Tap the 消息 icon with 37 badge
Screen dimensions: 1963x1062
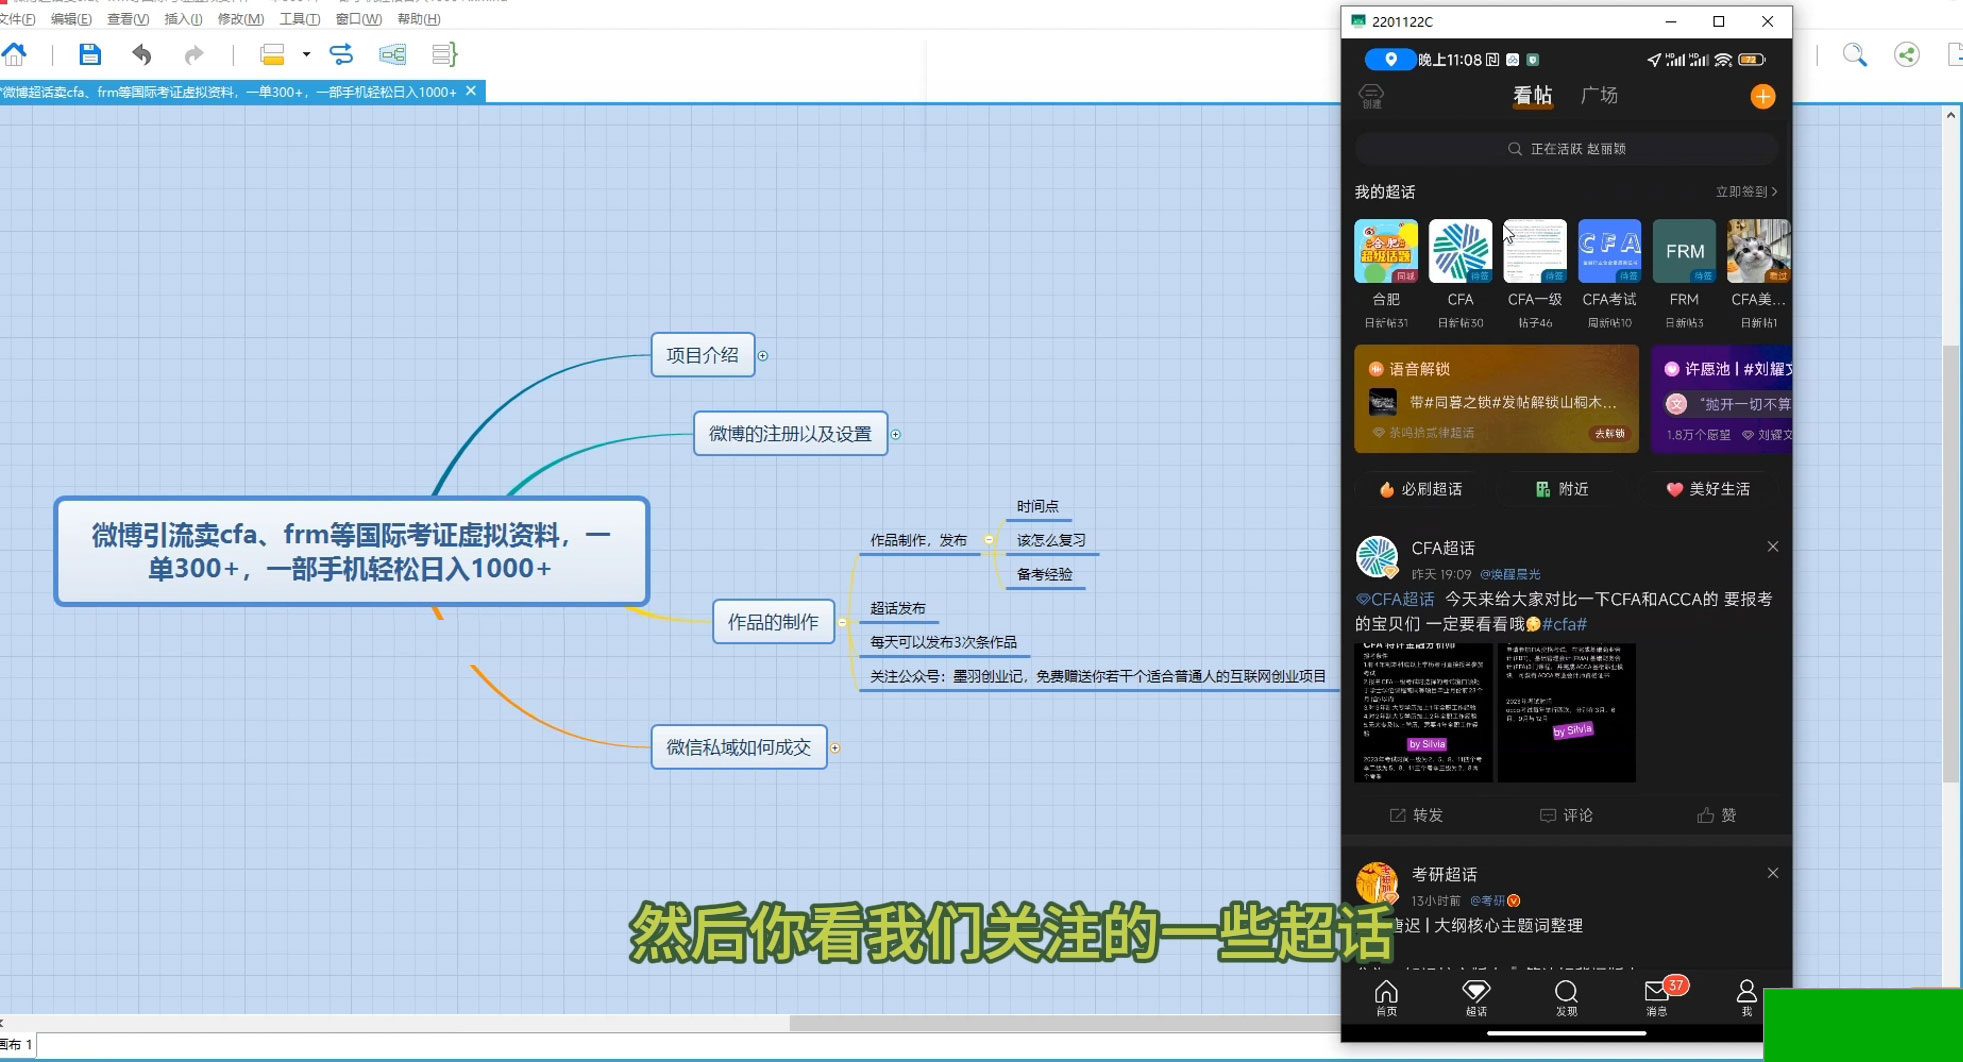coord(1659,996)
